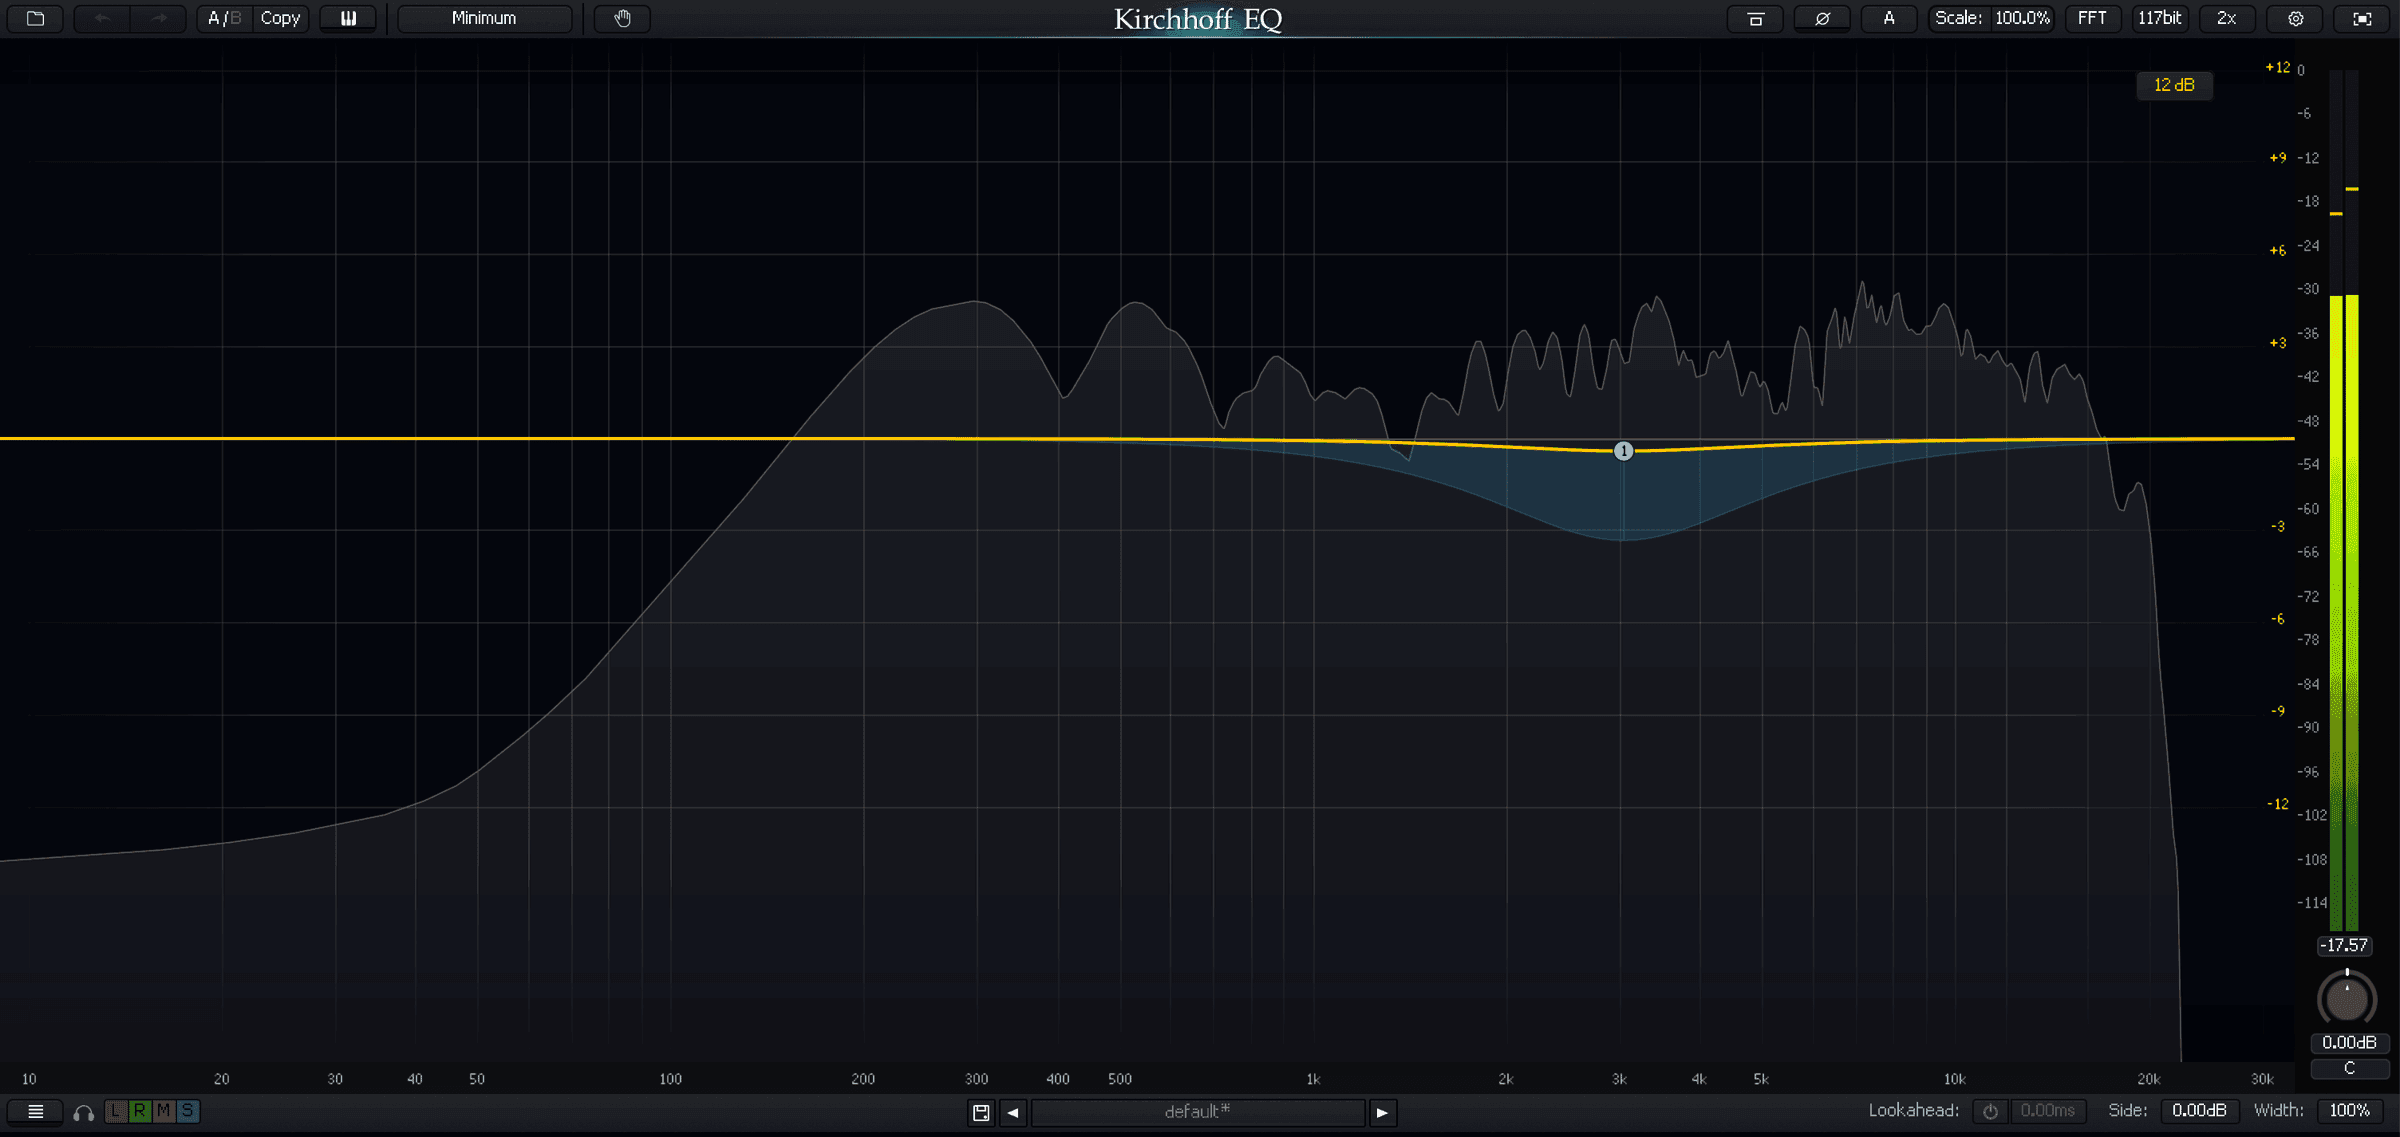Click the -12 gain scale label
The width and height of the screenshot is (2400, 1137).
2277,804
